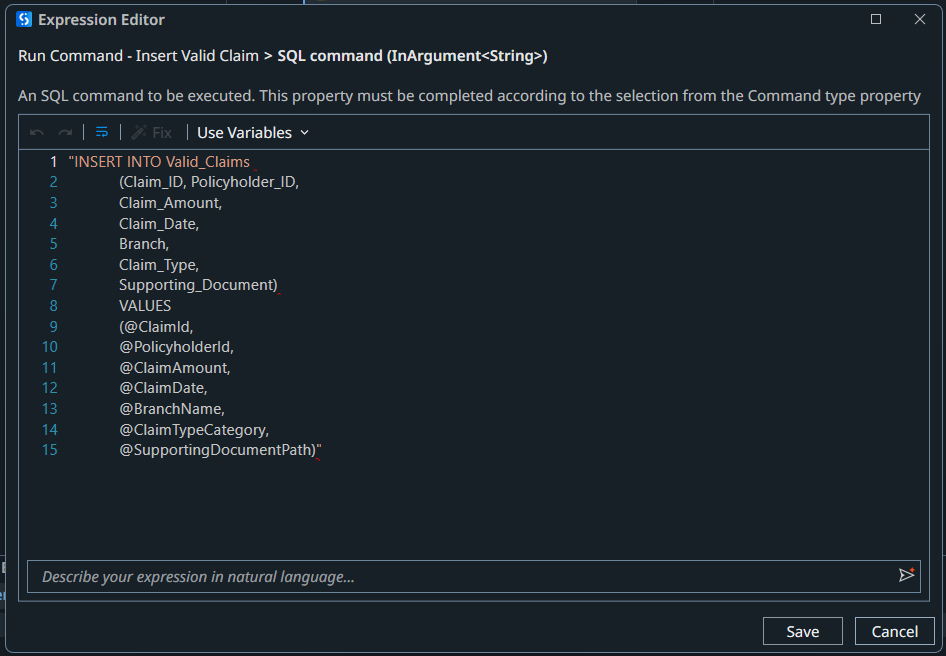Cancel the Expression Editor dialog
This screenshot has width=946, height=656.
point(894,631)
